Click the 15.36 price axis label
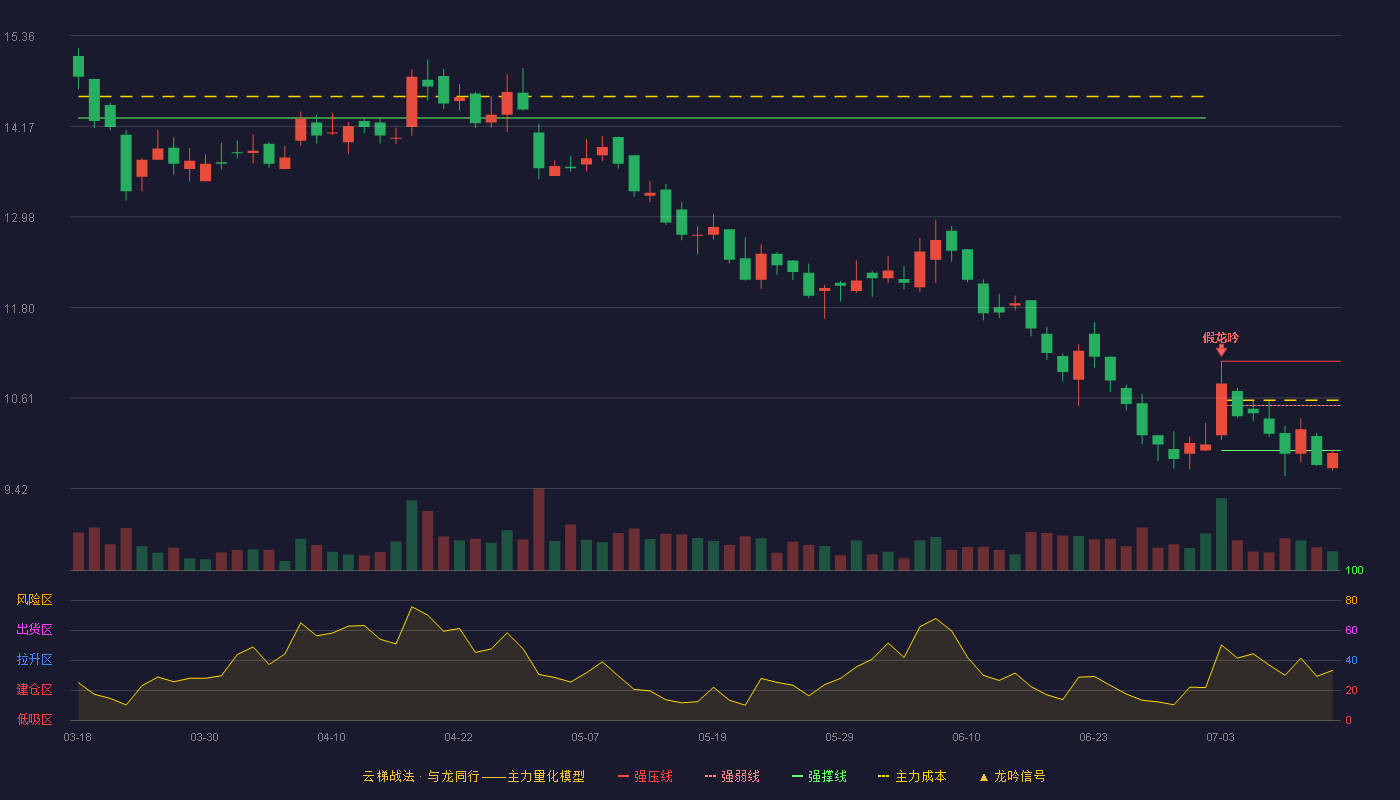Screen dimensions: 1400x800 tap(19, 37)
